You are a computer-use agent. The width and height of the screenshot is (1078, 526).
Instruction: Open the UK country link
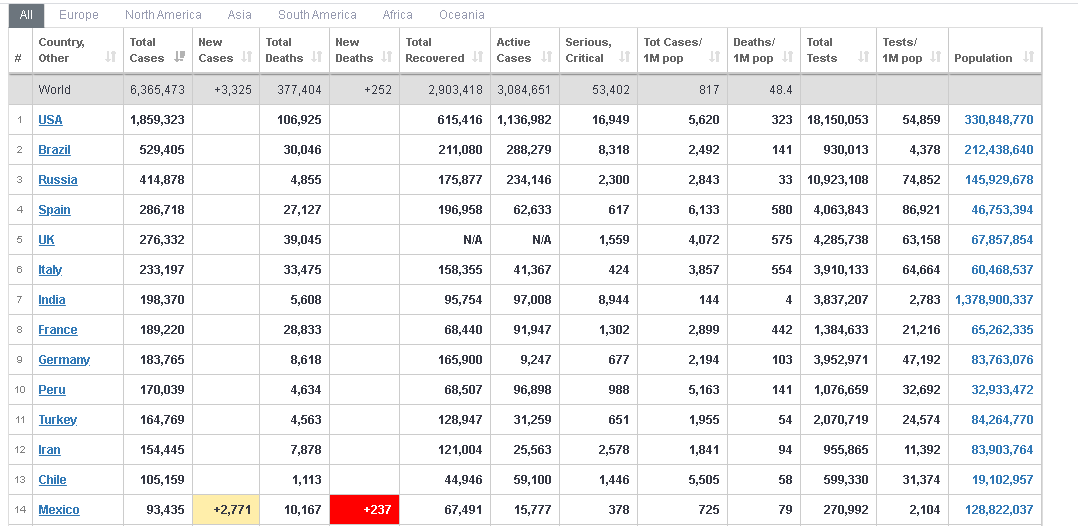tap(47, 240)
